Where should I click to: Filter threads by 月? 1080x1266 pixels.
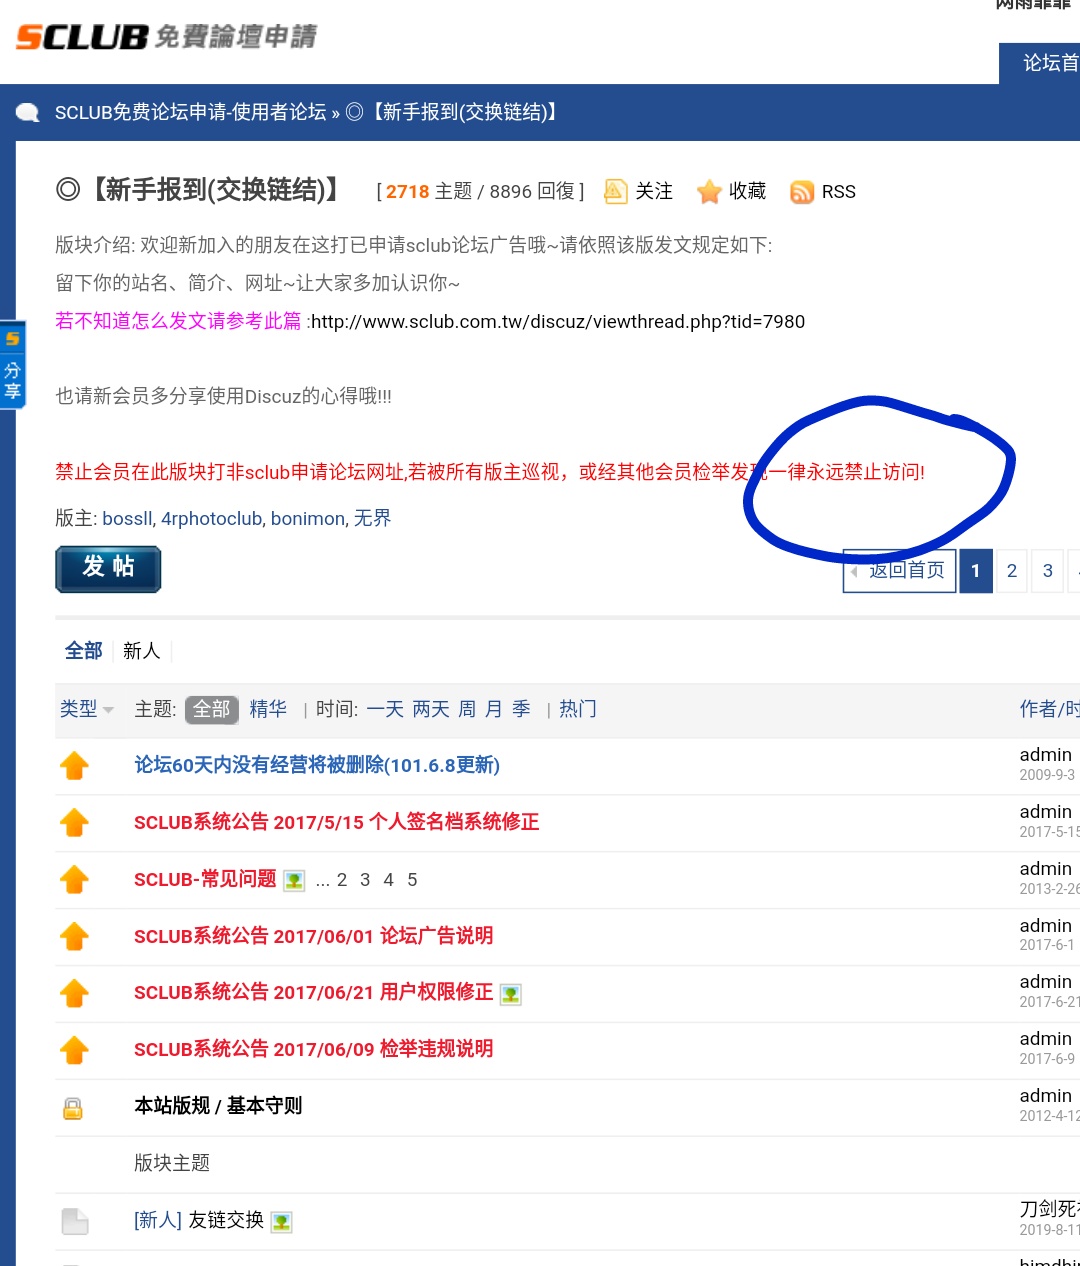[x=494, y=709]
